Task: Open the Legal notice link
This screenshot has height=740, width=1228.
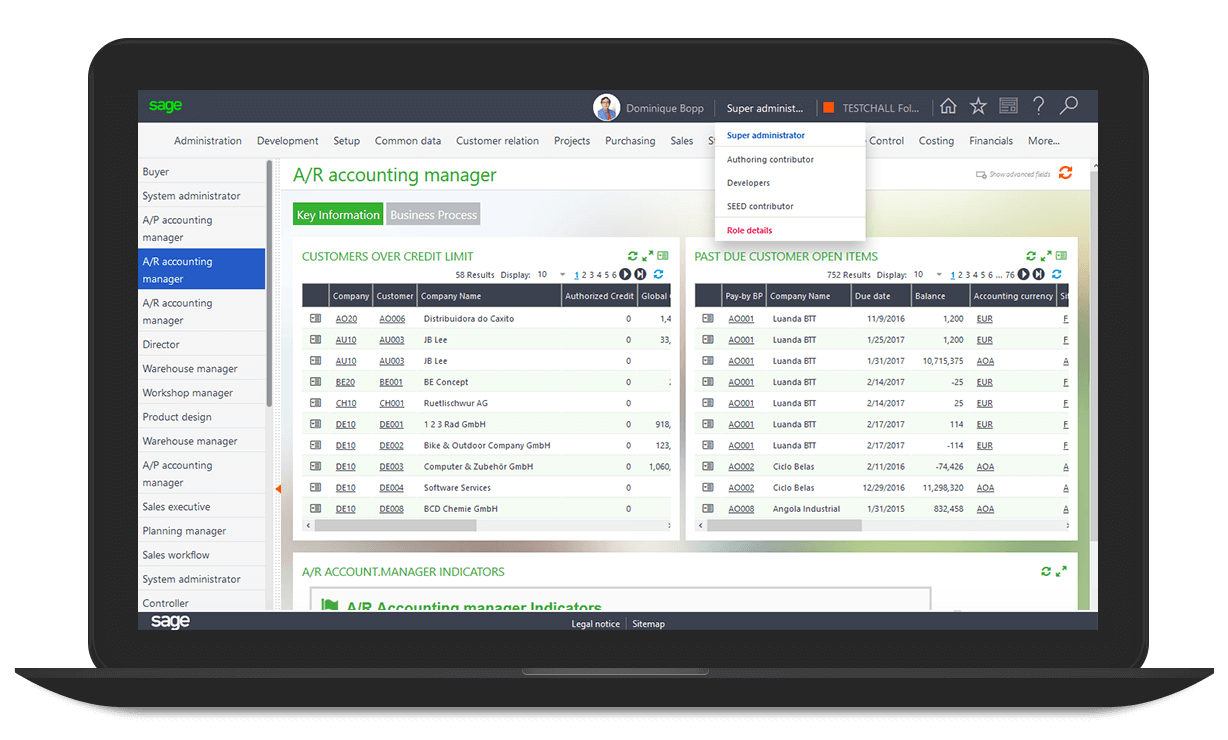Action: [595, 624]
